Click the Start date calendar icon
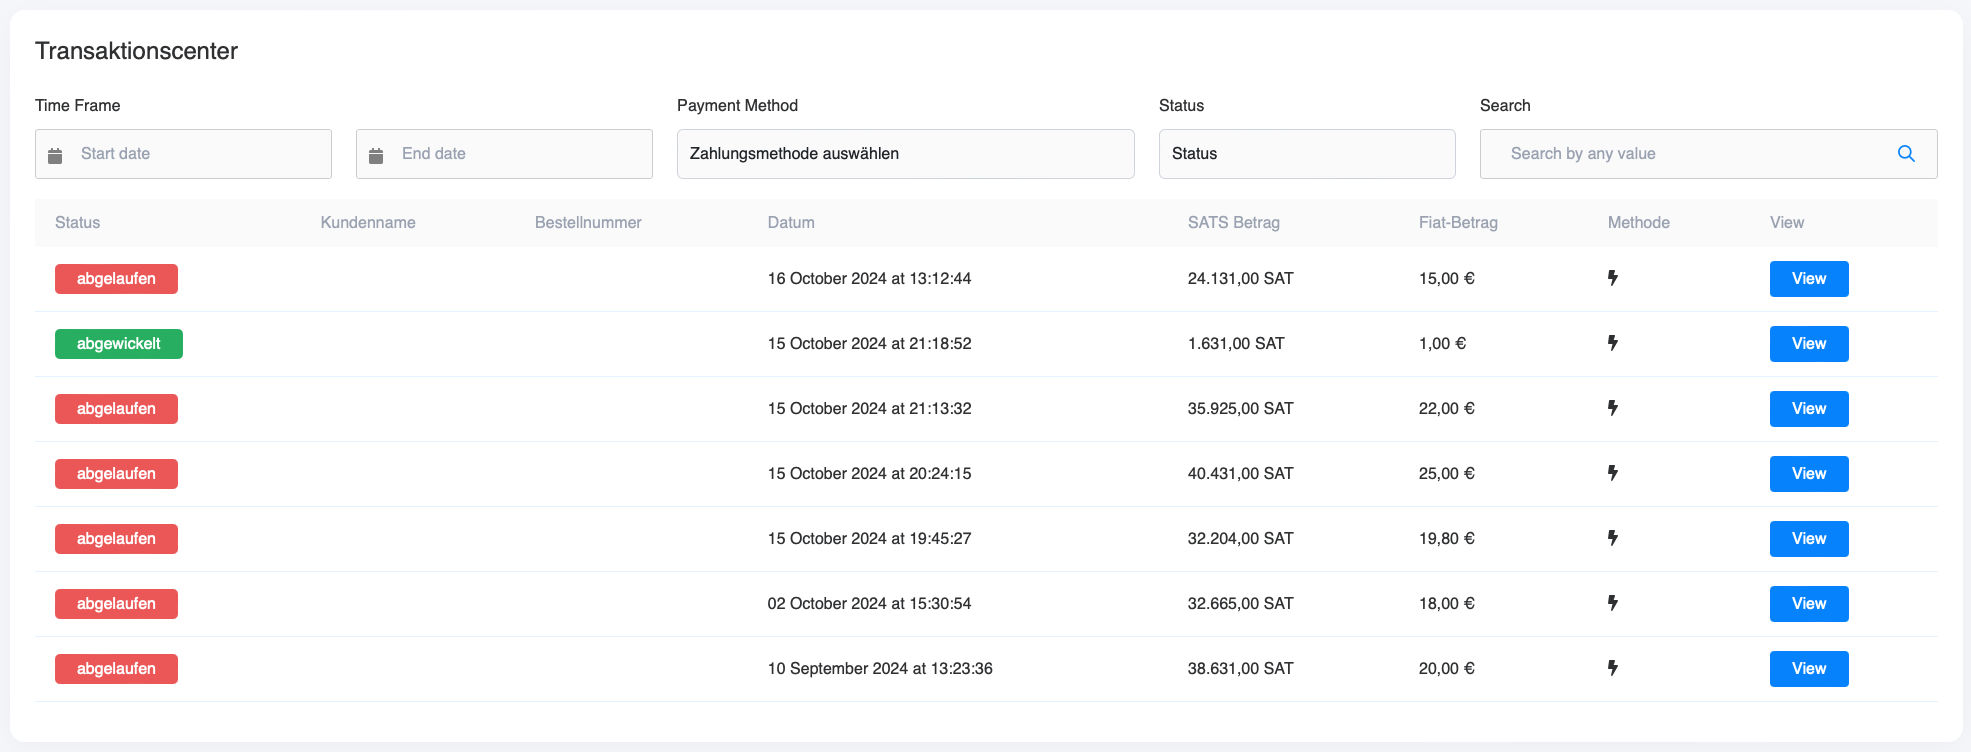This screenshot has width=1971, height=752. [56, 155]
